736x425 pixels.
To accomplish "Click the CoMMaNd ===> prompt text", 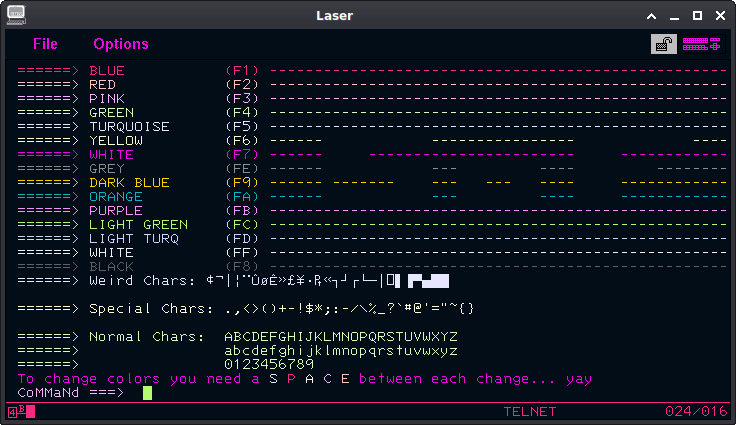I will [x=70, y=393].
